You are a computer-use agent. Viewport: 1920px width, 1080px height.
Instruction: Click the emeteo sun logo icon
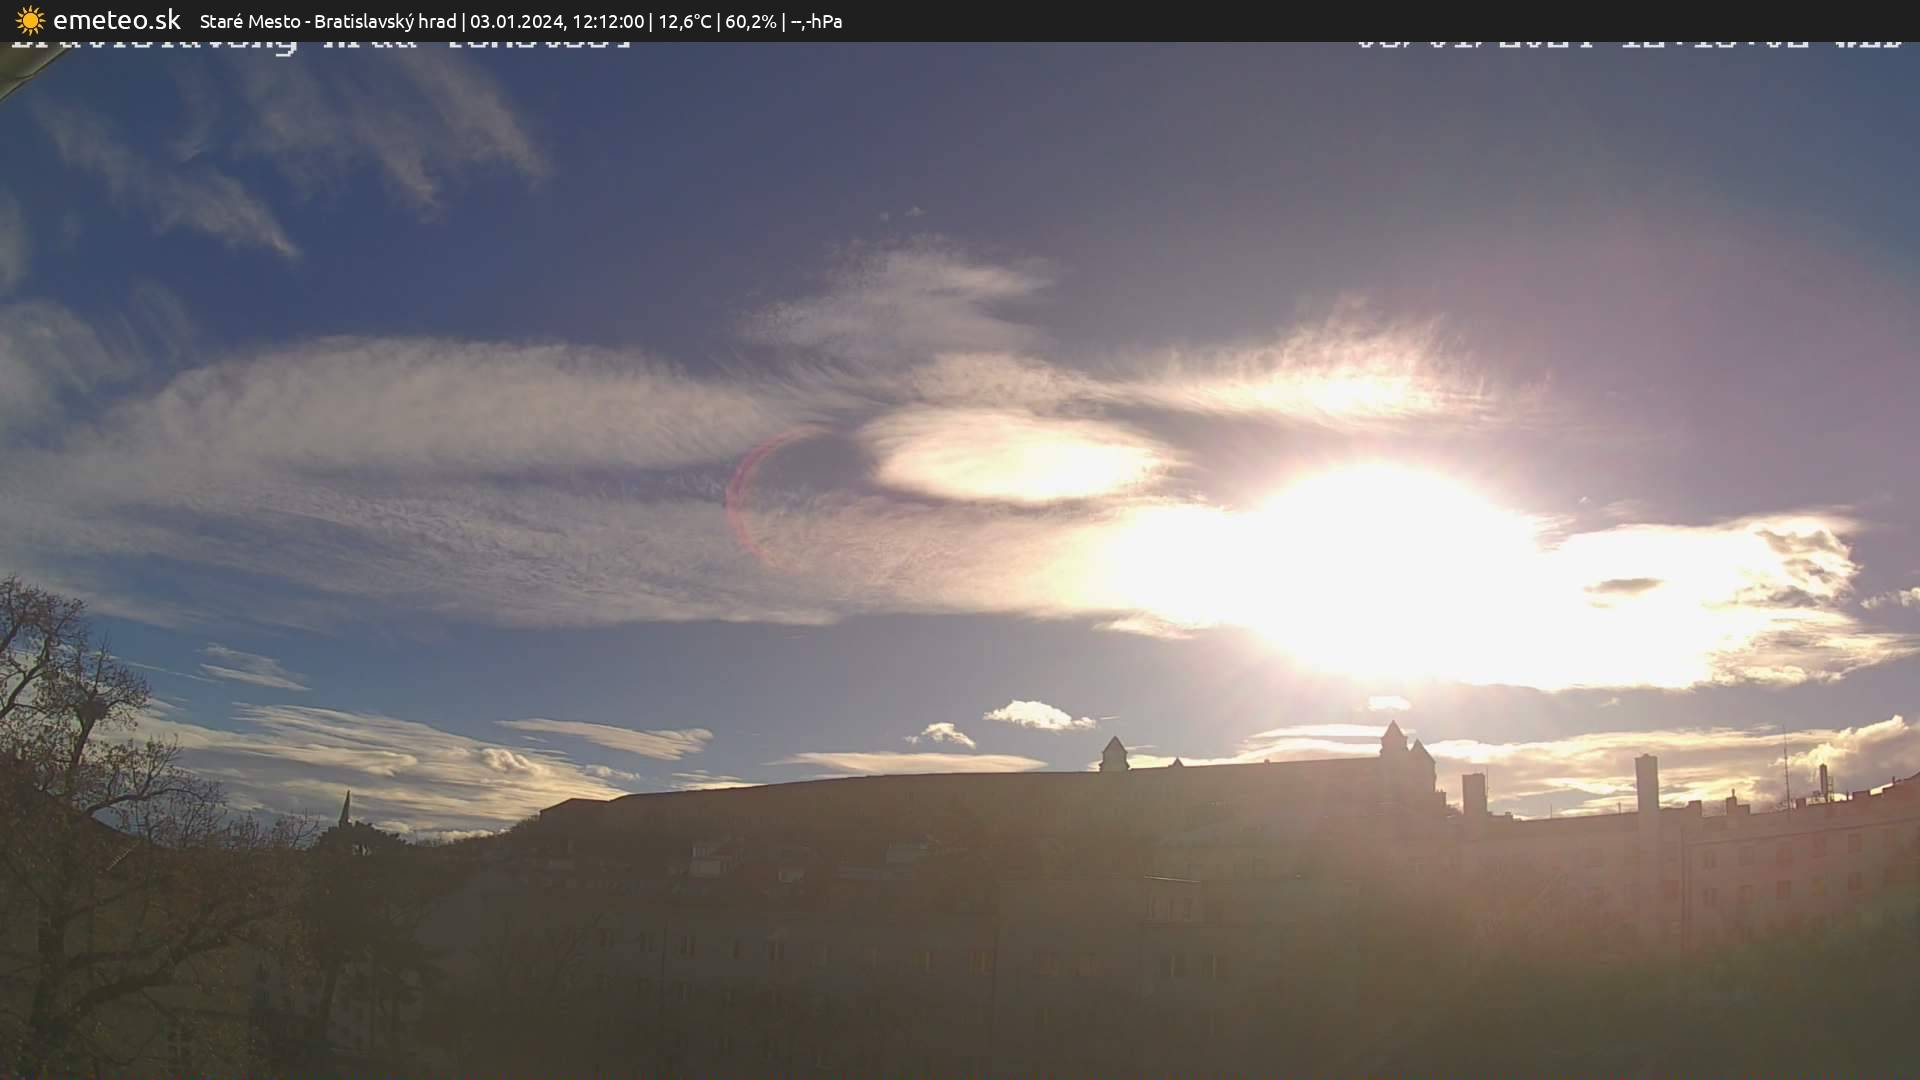coord(30,20)
